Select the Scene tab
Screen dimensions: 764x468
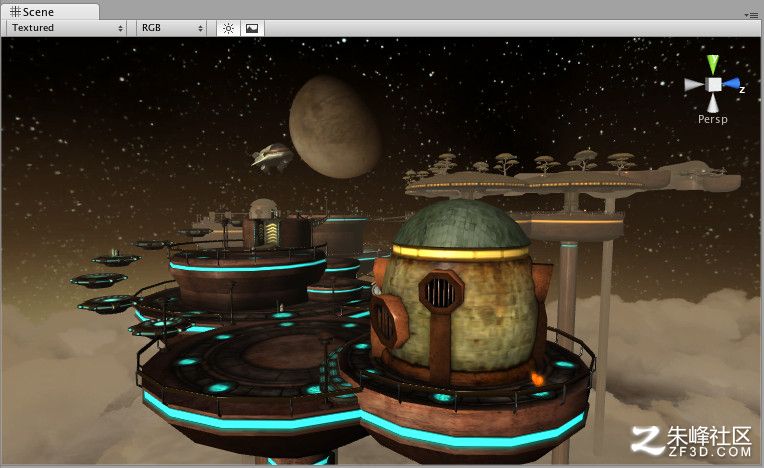pos(49,11)
